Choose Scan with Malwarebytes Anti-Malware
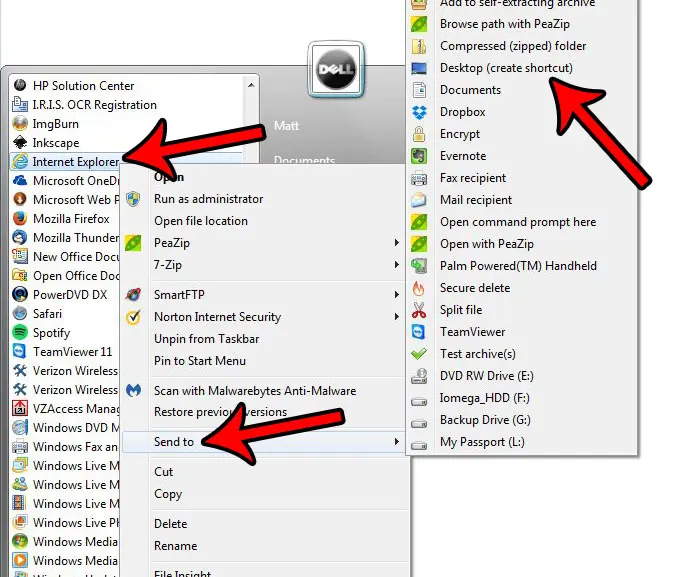 pos(254,391)
